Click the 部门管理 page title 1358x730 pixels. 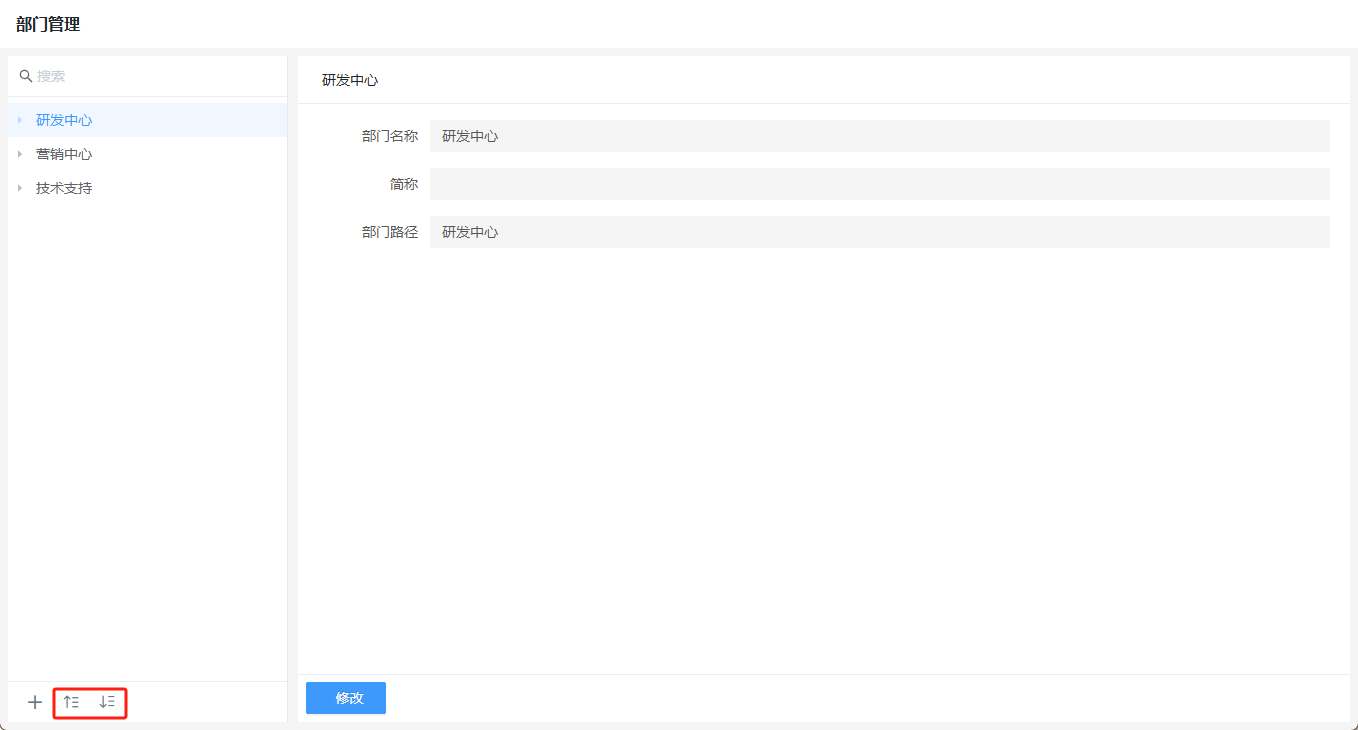point(48,24)
